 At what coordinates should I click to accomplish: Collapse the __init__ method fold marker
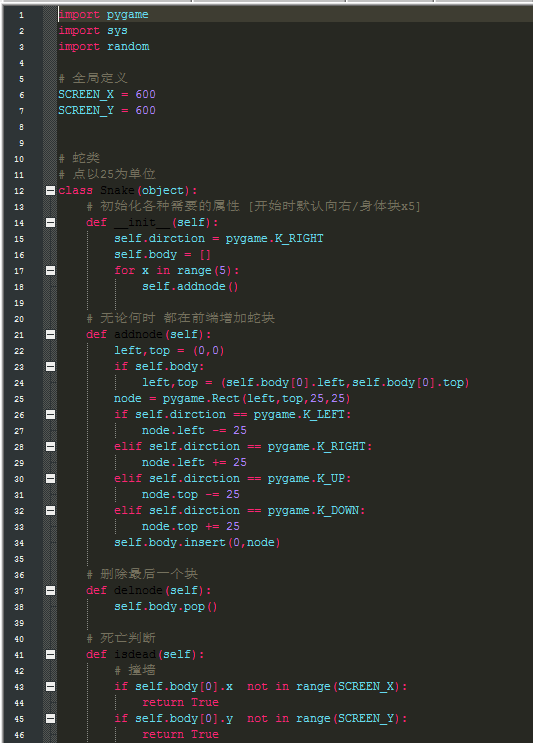pos(50,222)
